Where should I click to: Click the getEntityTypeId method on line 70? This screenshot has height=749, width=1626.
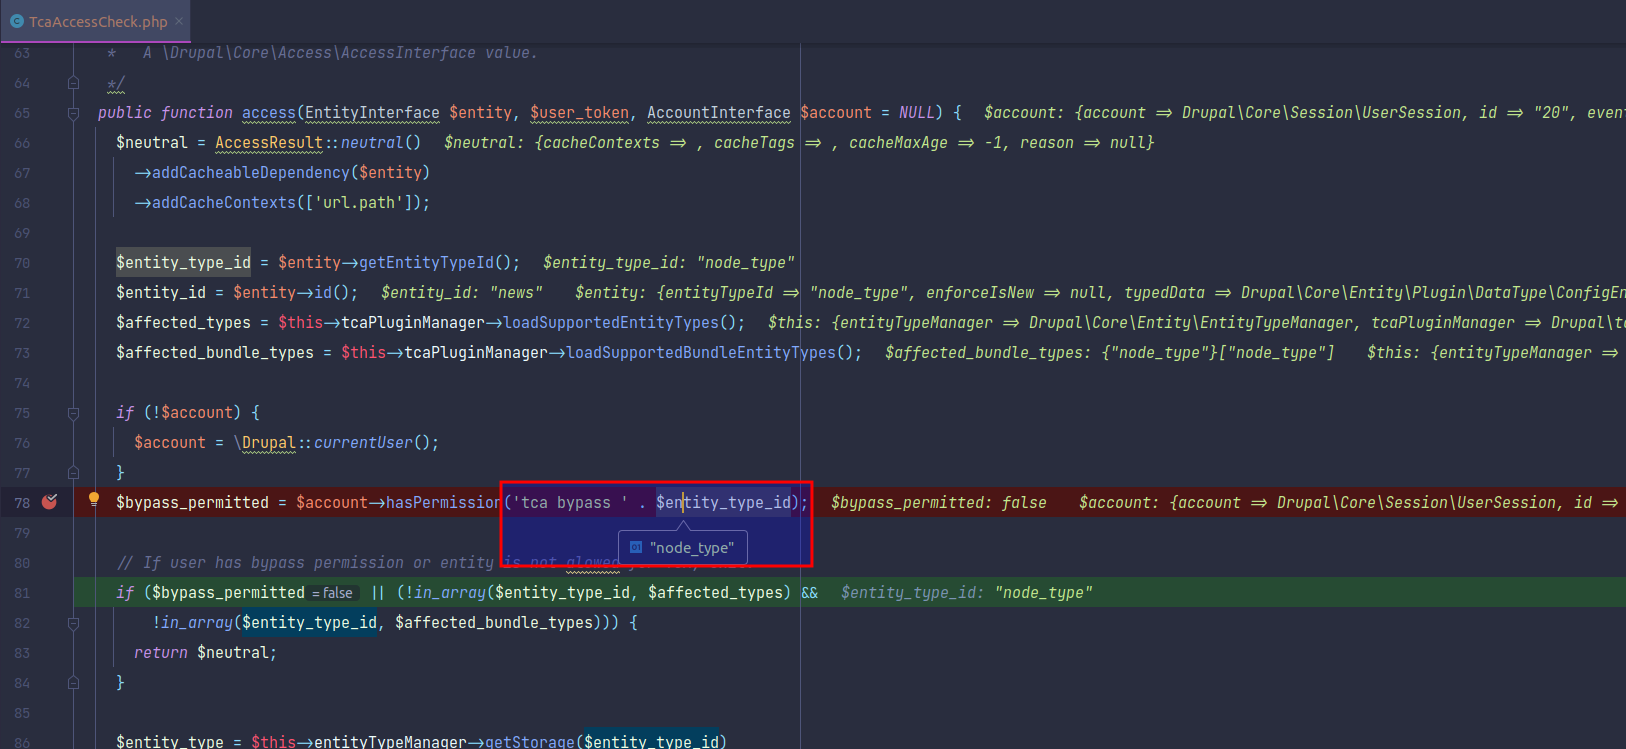click(426, 263)
